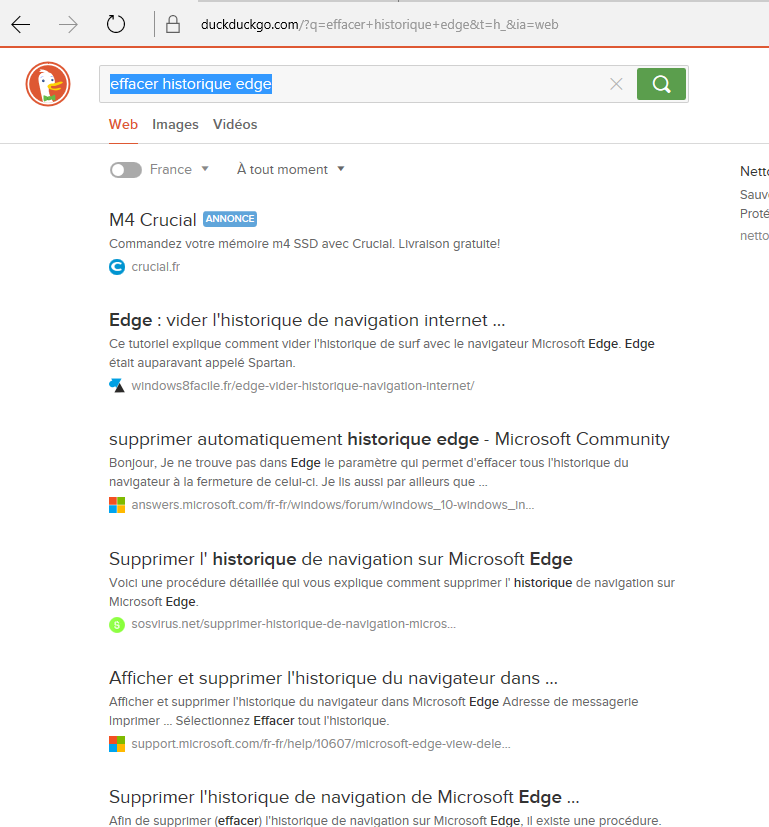Switch to the Vidéos tab
Viewport: 769px width, 827px height.
[235, 124]
